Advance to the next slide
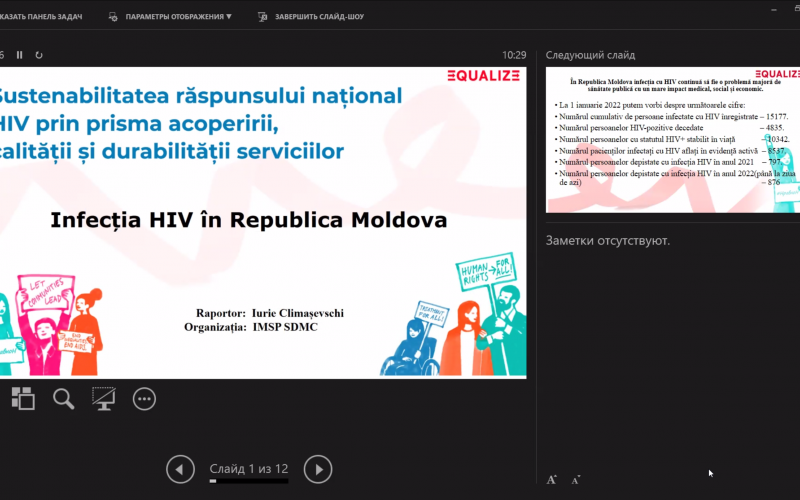800x500 pixels. click(x=317, y=468)
